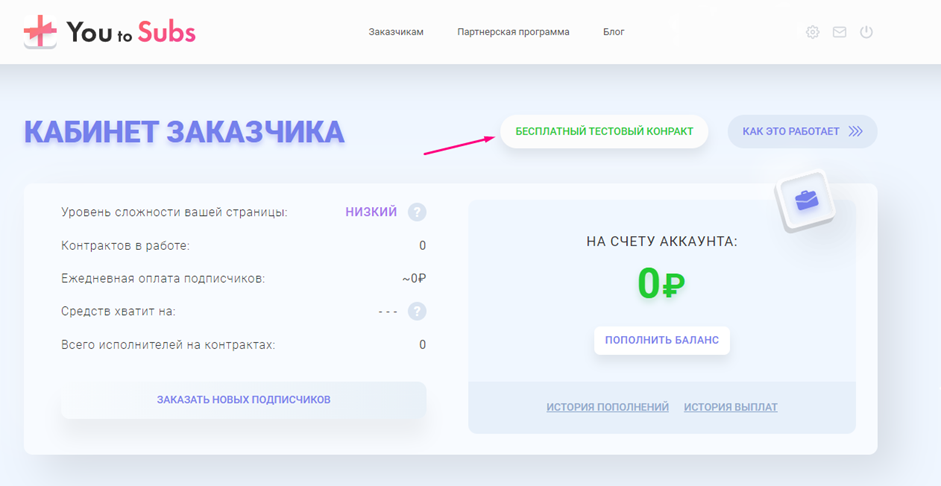Click the КАБИНЕТ ЗАКАЗЧИКА heading

click(x=184, y=132)
